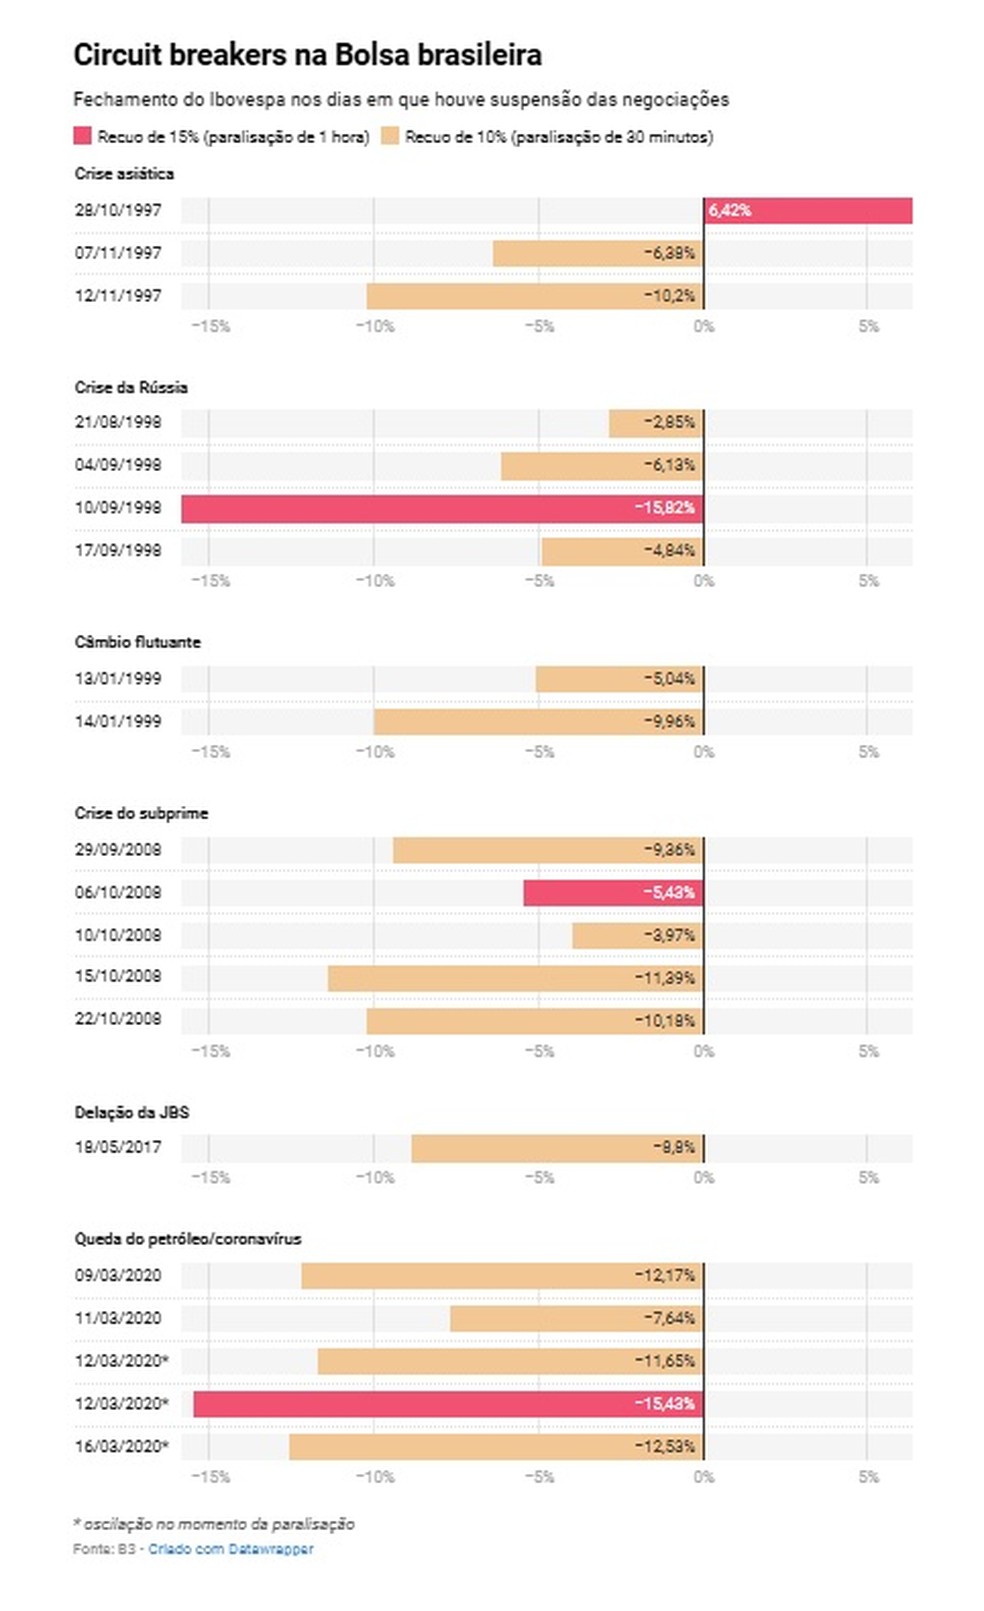Click the -9,96% bar for 14/01/1999
Viewport: 984px width, 1611px height.
538,722
